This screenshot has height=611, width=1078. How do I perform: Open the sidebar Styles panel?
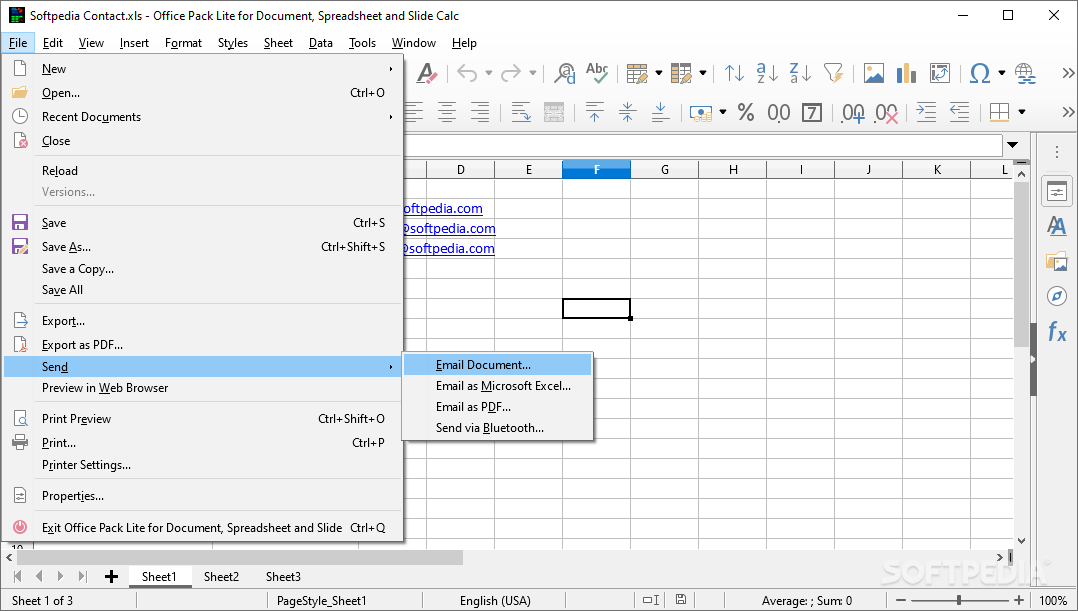coord(1057,225)
